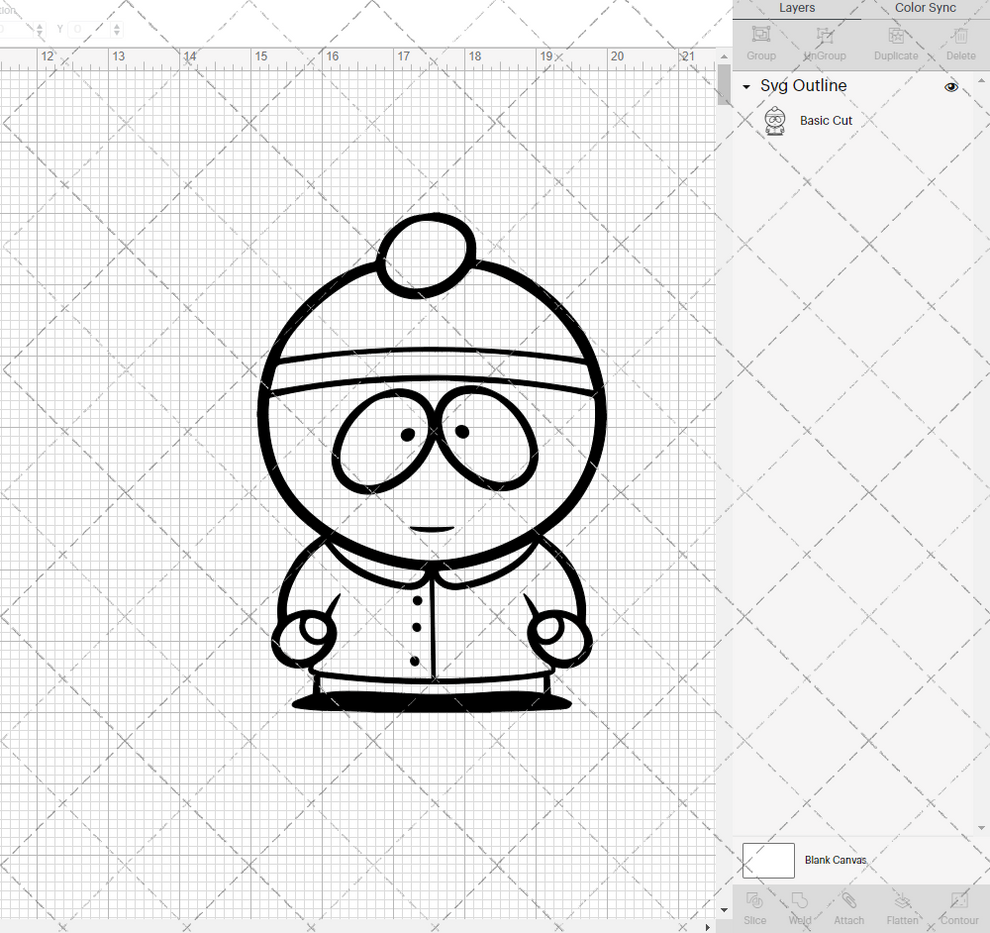
Task: Click the X field up stepper arrow
Action: pos(40,25)
